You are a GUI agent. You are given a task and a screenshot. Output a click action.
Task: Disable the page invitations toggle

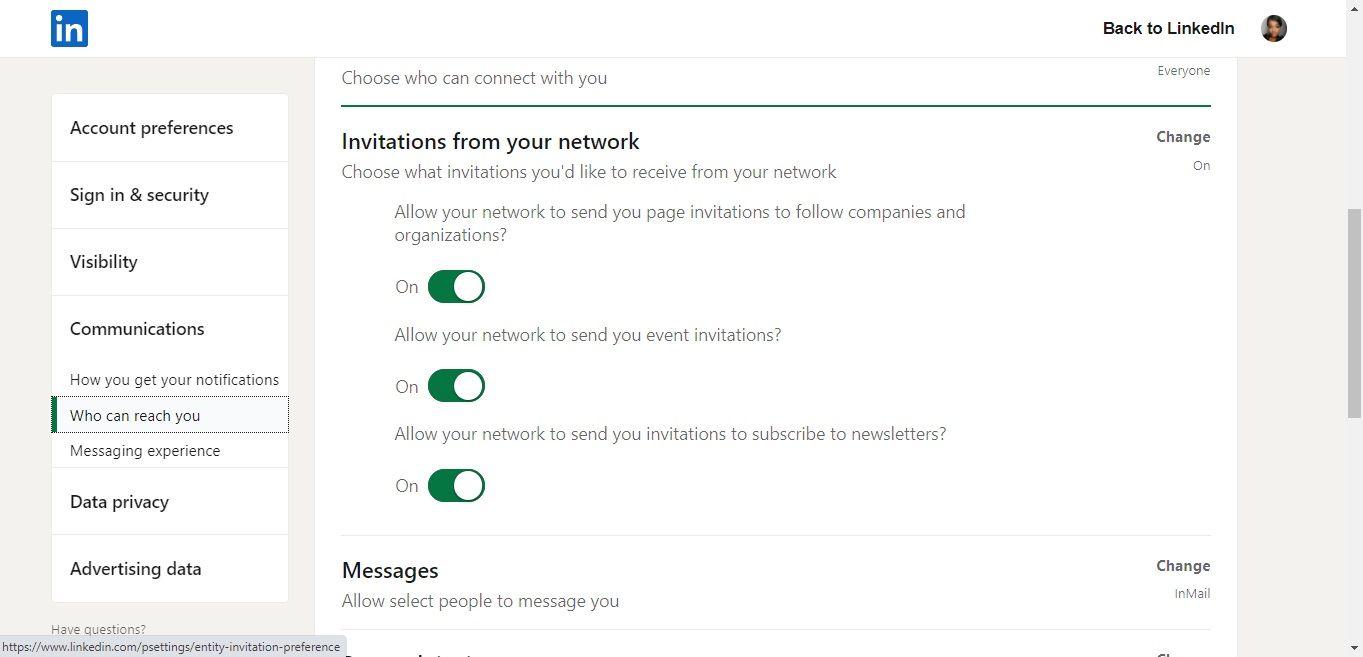[456, 286]
